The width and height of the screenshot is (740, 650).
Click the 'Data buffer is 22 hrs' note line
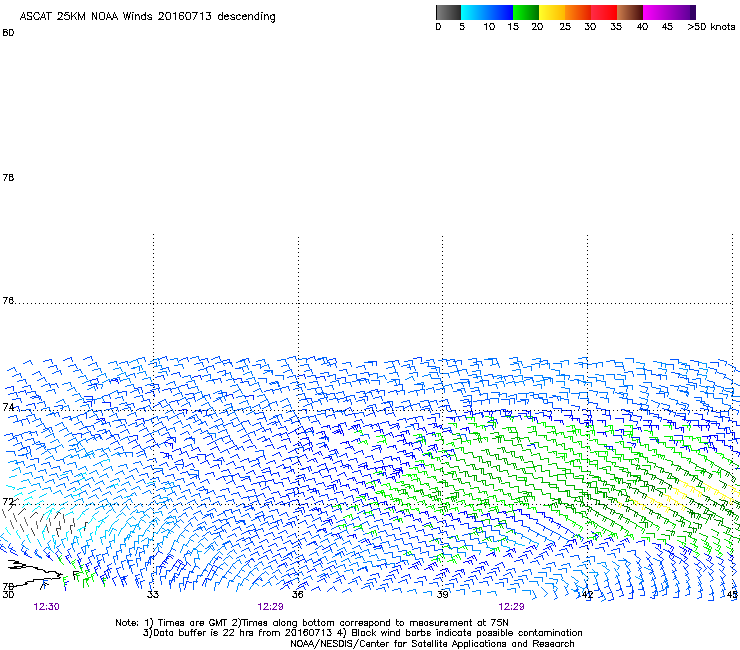(x=362, y=633)
